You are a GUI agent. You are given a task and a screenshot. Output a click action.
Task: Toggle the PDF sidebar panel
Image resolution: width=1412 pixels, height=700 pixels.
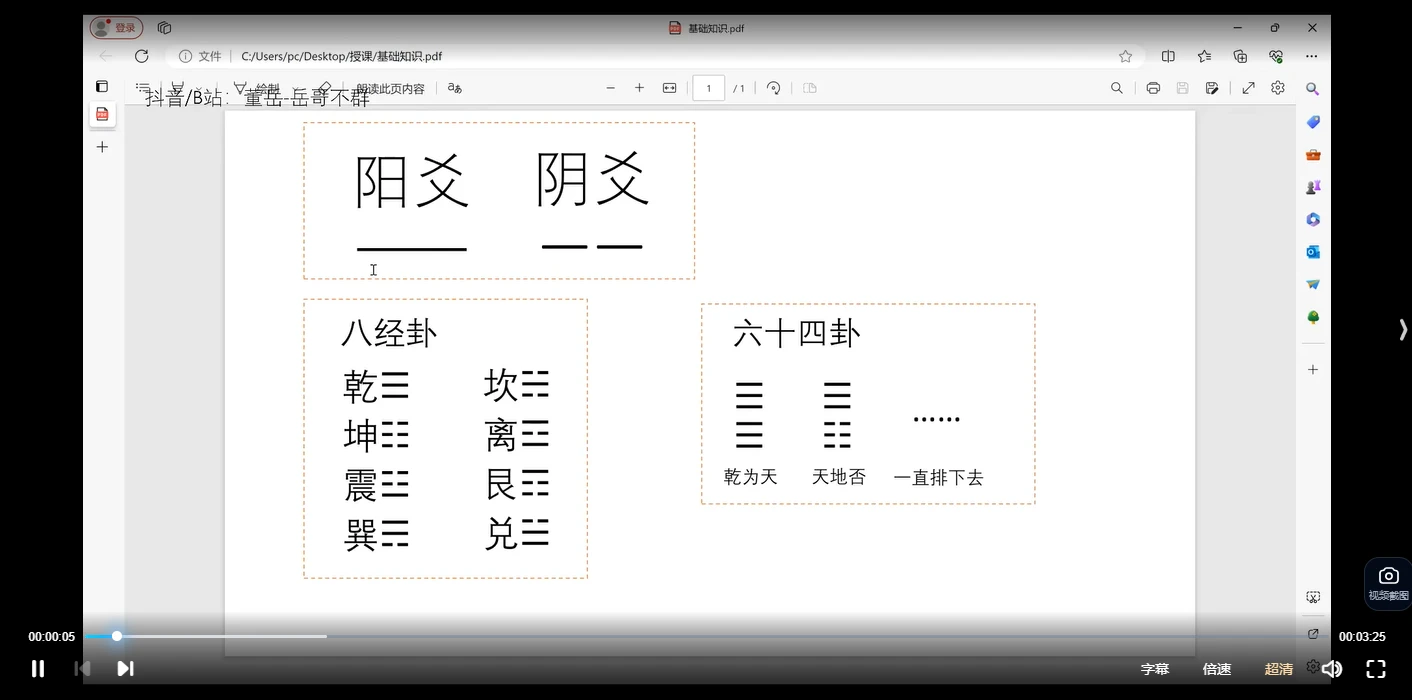click(x=102, y=87)
